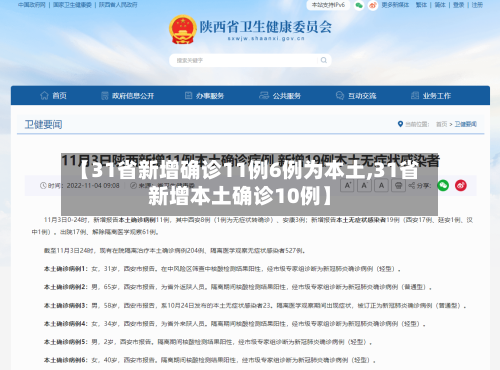The height and width of the screenshot is (370, 500).
Task: Open 业务工作 menu item
Action: (437, 96)
